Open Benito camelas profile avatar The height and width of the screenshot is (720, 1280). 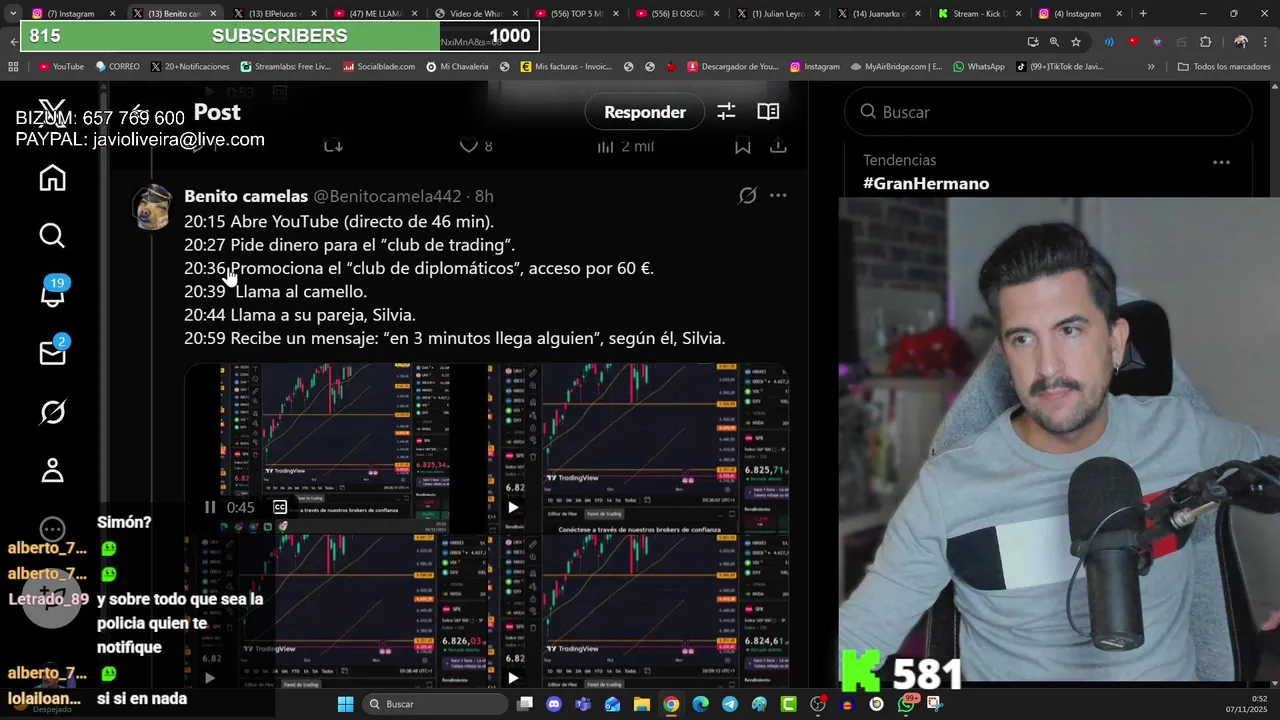pos(152,208)
